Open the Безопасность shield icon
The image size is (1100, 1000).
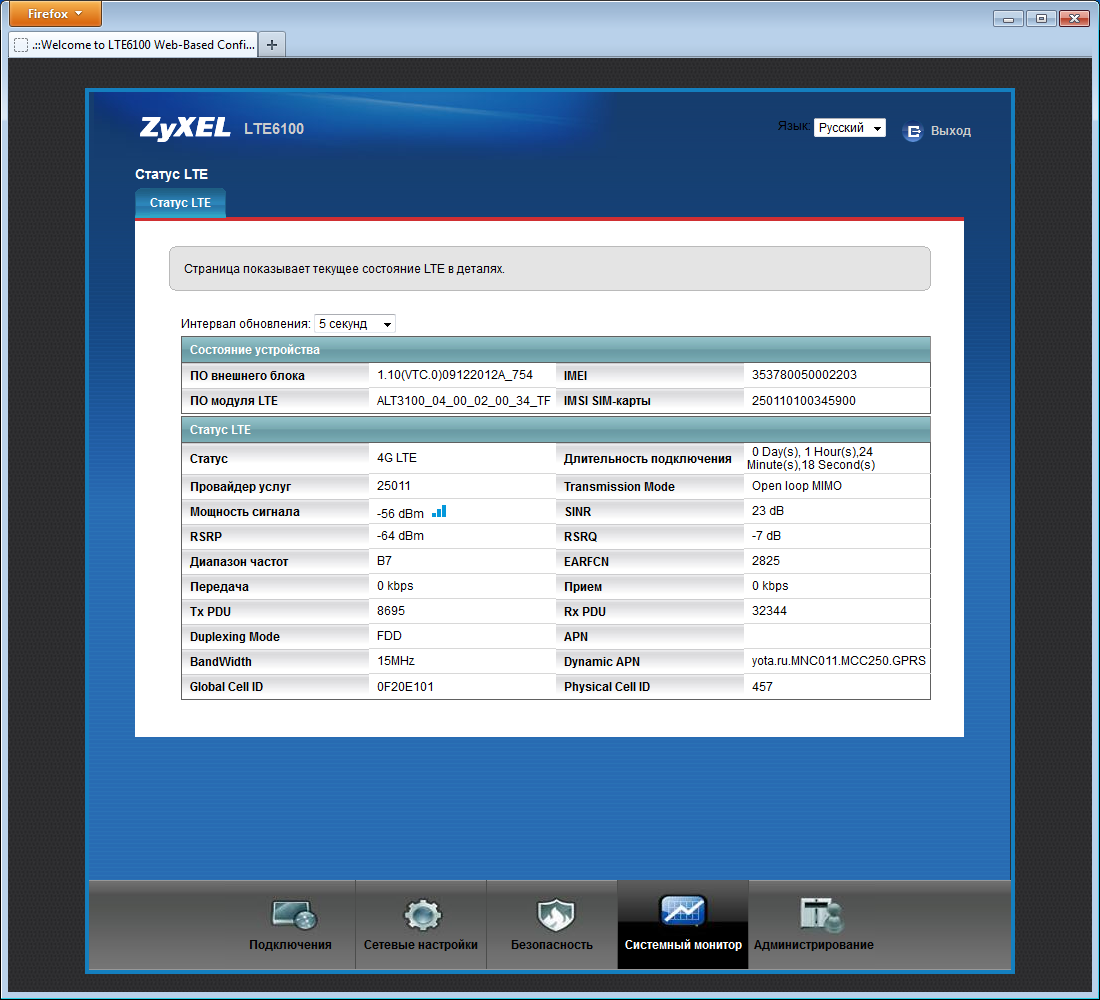pyautogui.click(x=555, y=915)
